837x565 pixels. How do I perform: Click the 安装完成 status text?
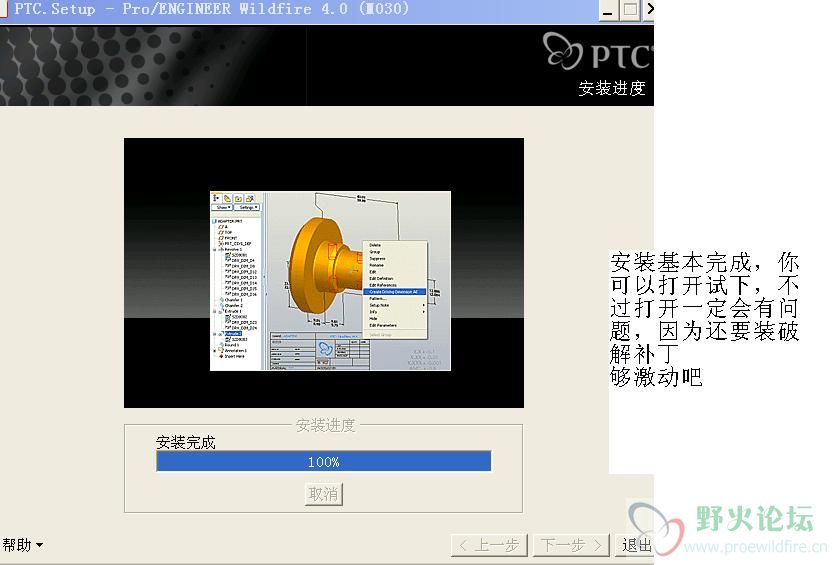pyautogui.click(x=185, y=442)
